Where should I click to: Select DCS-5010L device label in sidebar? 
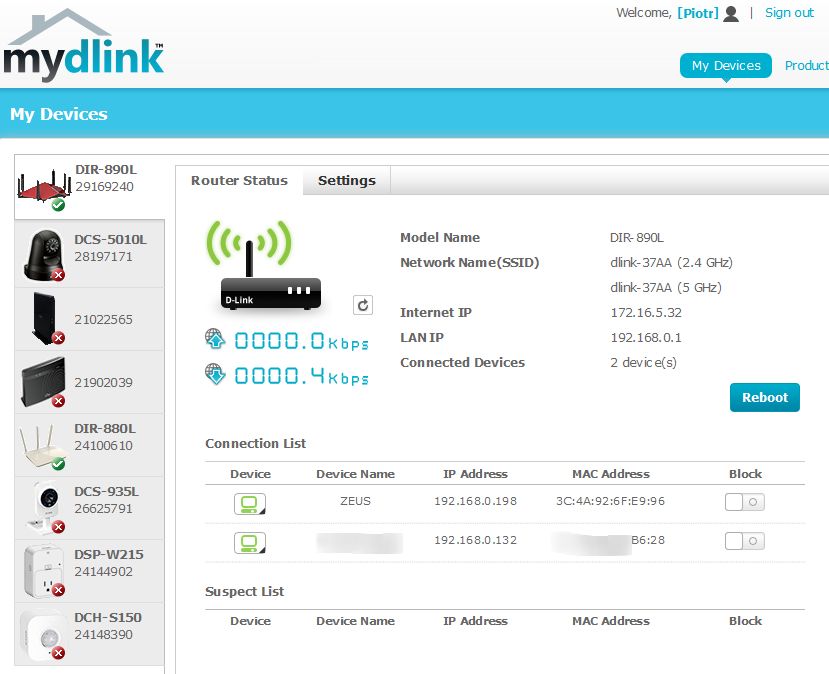pyautogui.click(x=110, y=239)
